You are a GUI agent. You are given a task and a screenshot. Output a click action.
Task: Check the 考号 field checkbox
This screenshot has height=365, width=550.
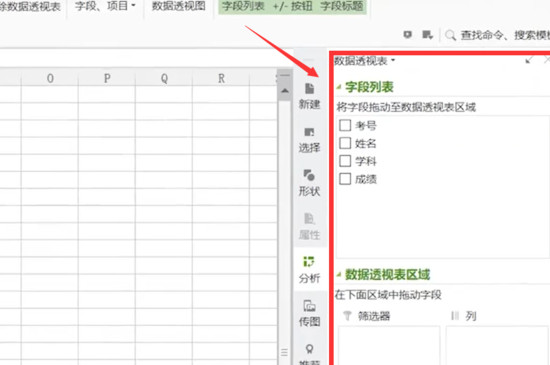tap(345, 125)
